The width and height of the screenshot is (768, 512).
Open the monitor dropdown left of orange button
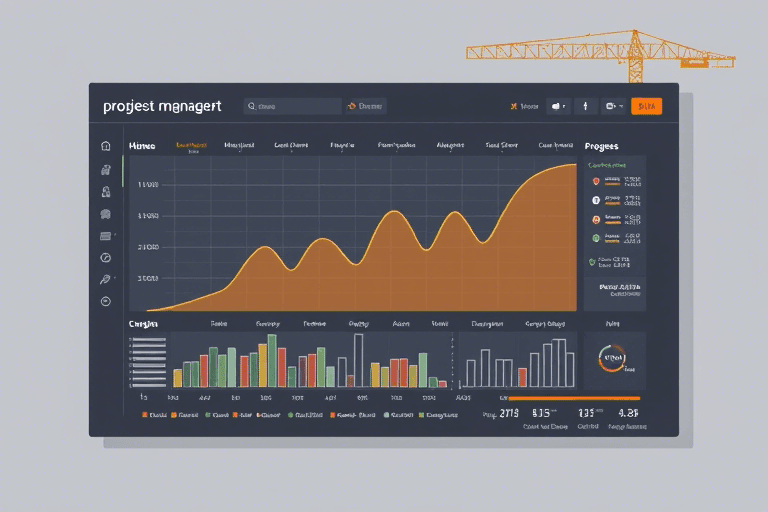(614, 106)
